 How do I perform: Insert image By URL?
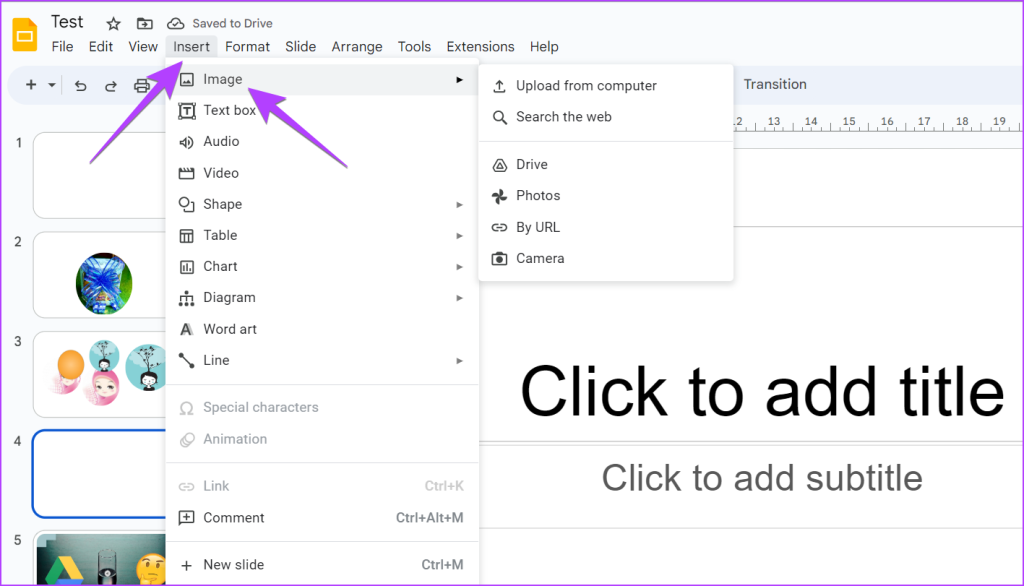538,227
